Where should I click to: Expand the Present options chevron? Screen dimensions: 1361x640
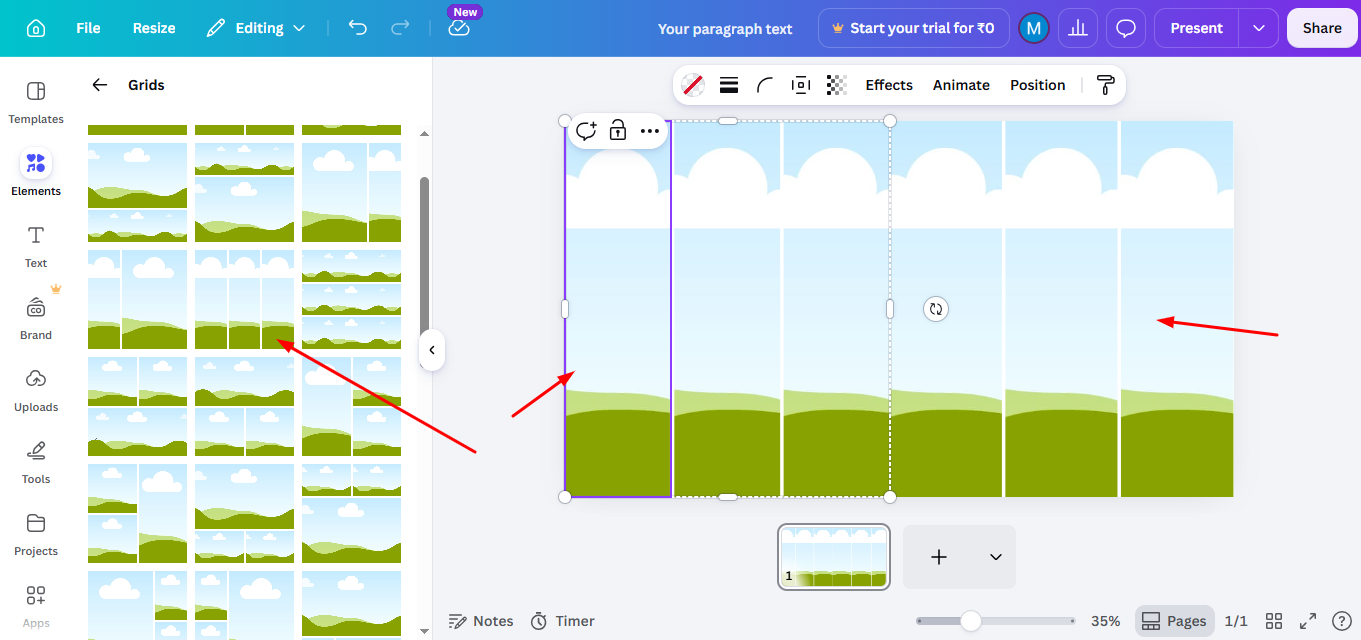1258,28
